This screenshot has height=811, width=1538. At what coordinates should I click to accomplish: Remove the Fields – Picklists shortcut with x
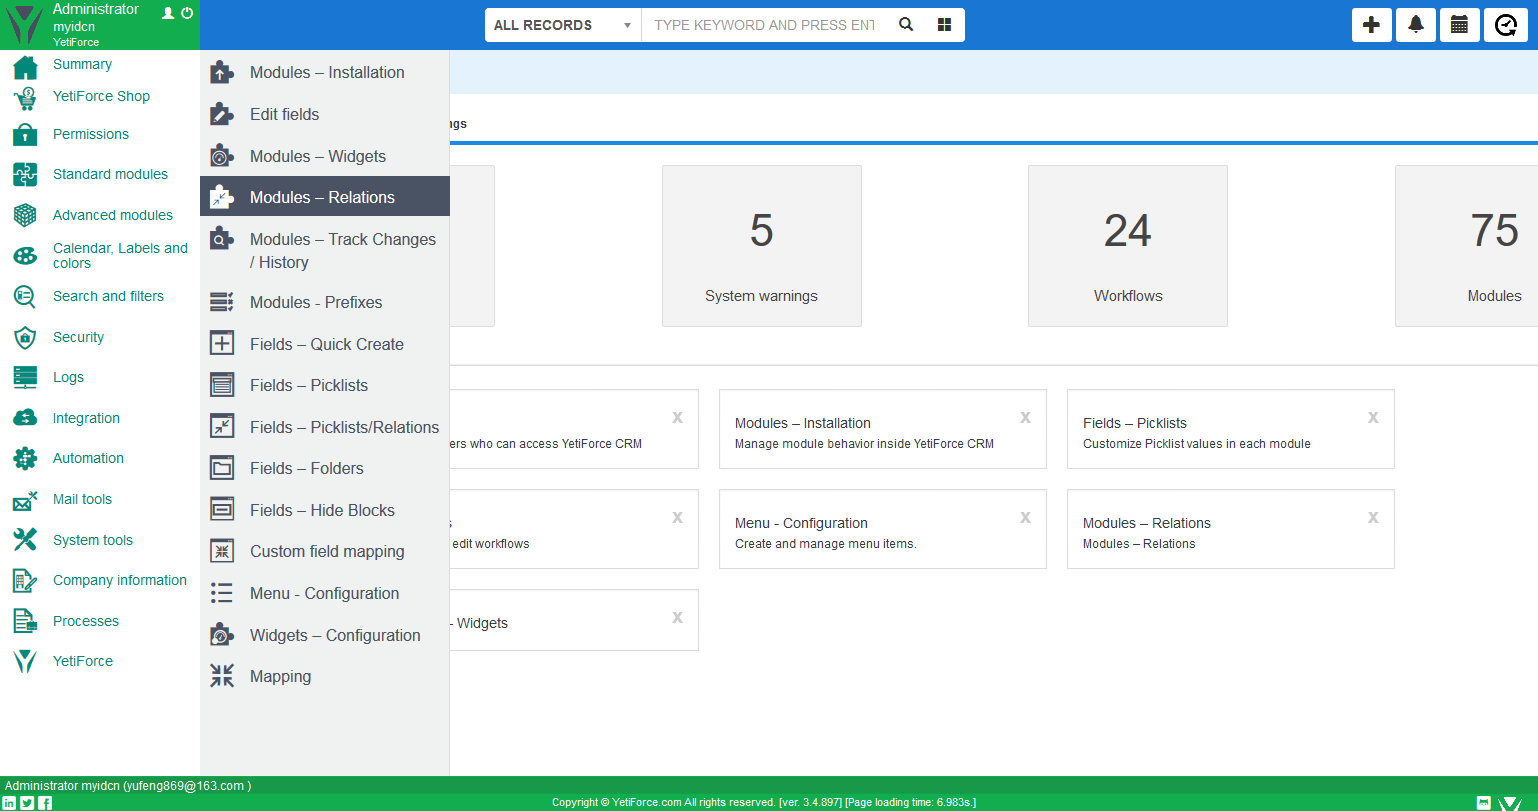1373,417
